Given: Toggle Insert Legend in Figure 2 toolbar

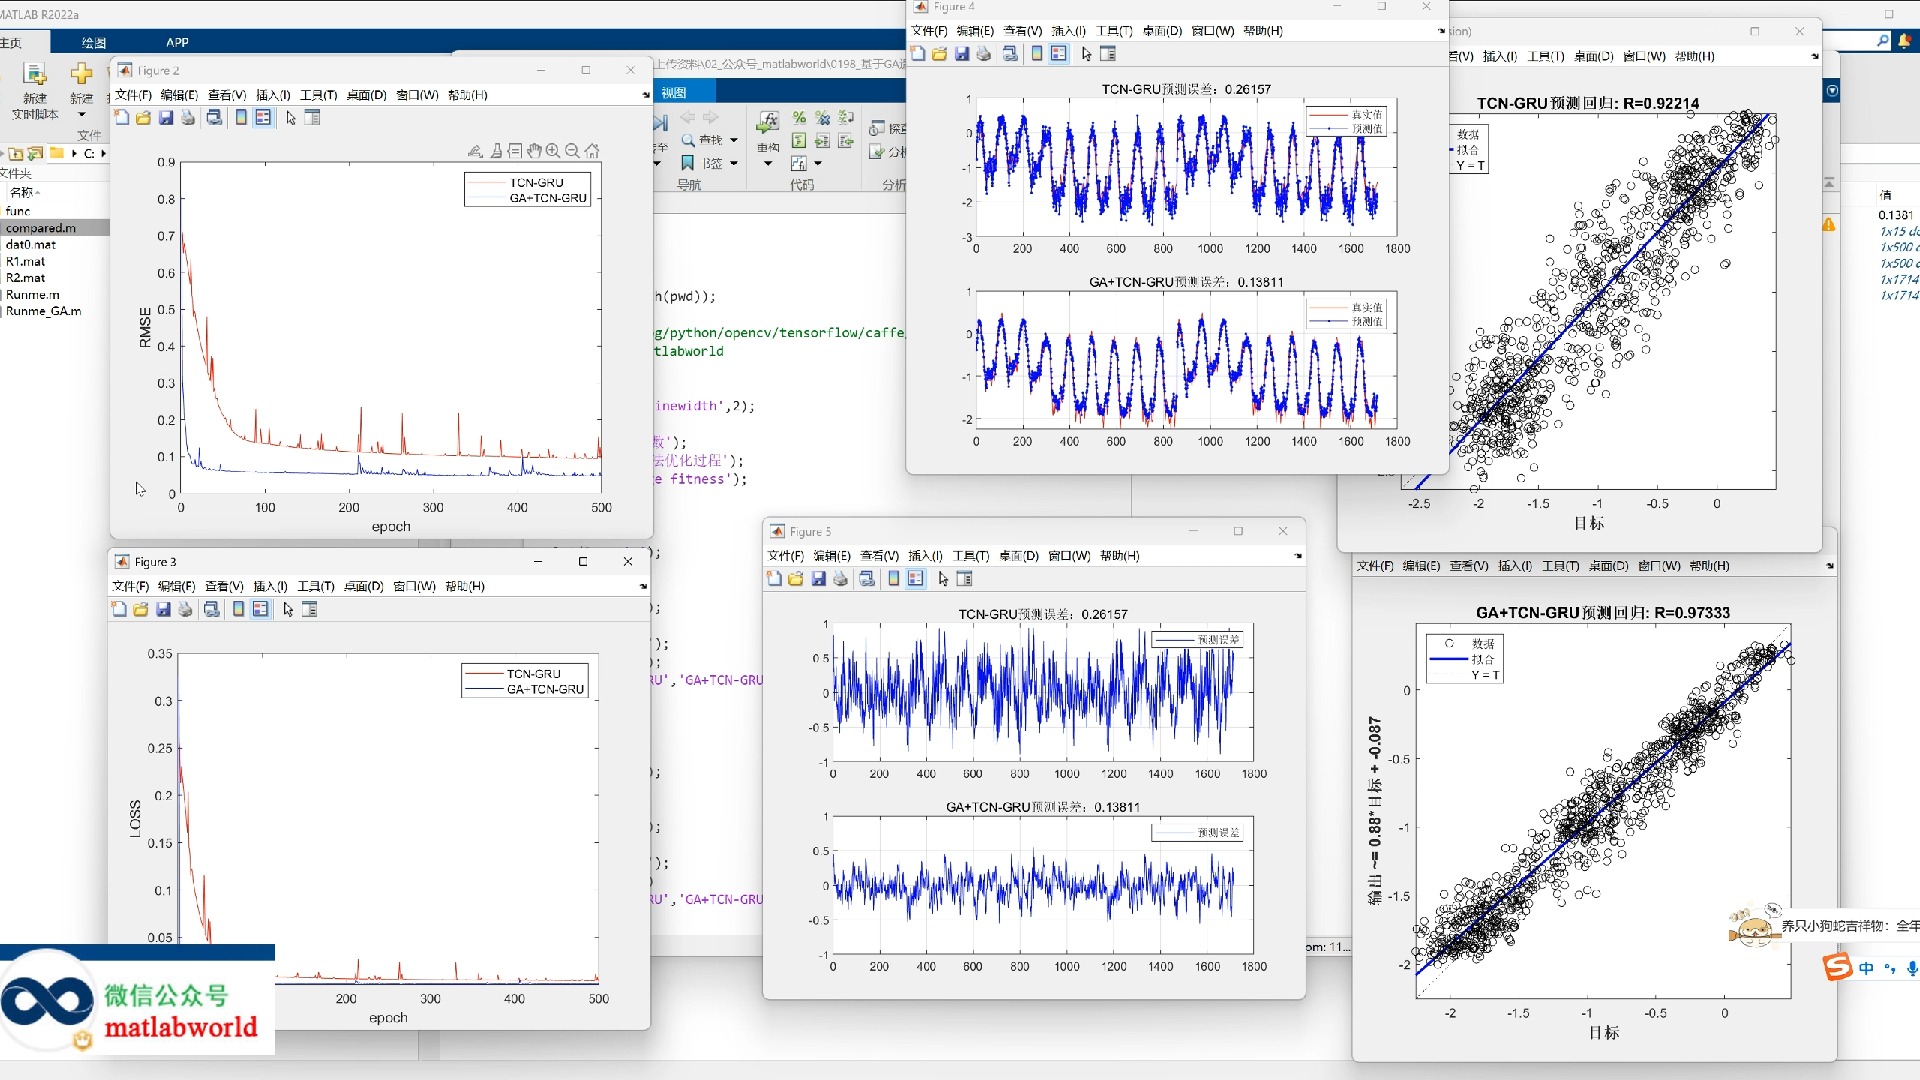Looking at the screenshot, I should tap(263, 118).
